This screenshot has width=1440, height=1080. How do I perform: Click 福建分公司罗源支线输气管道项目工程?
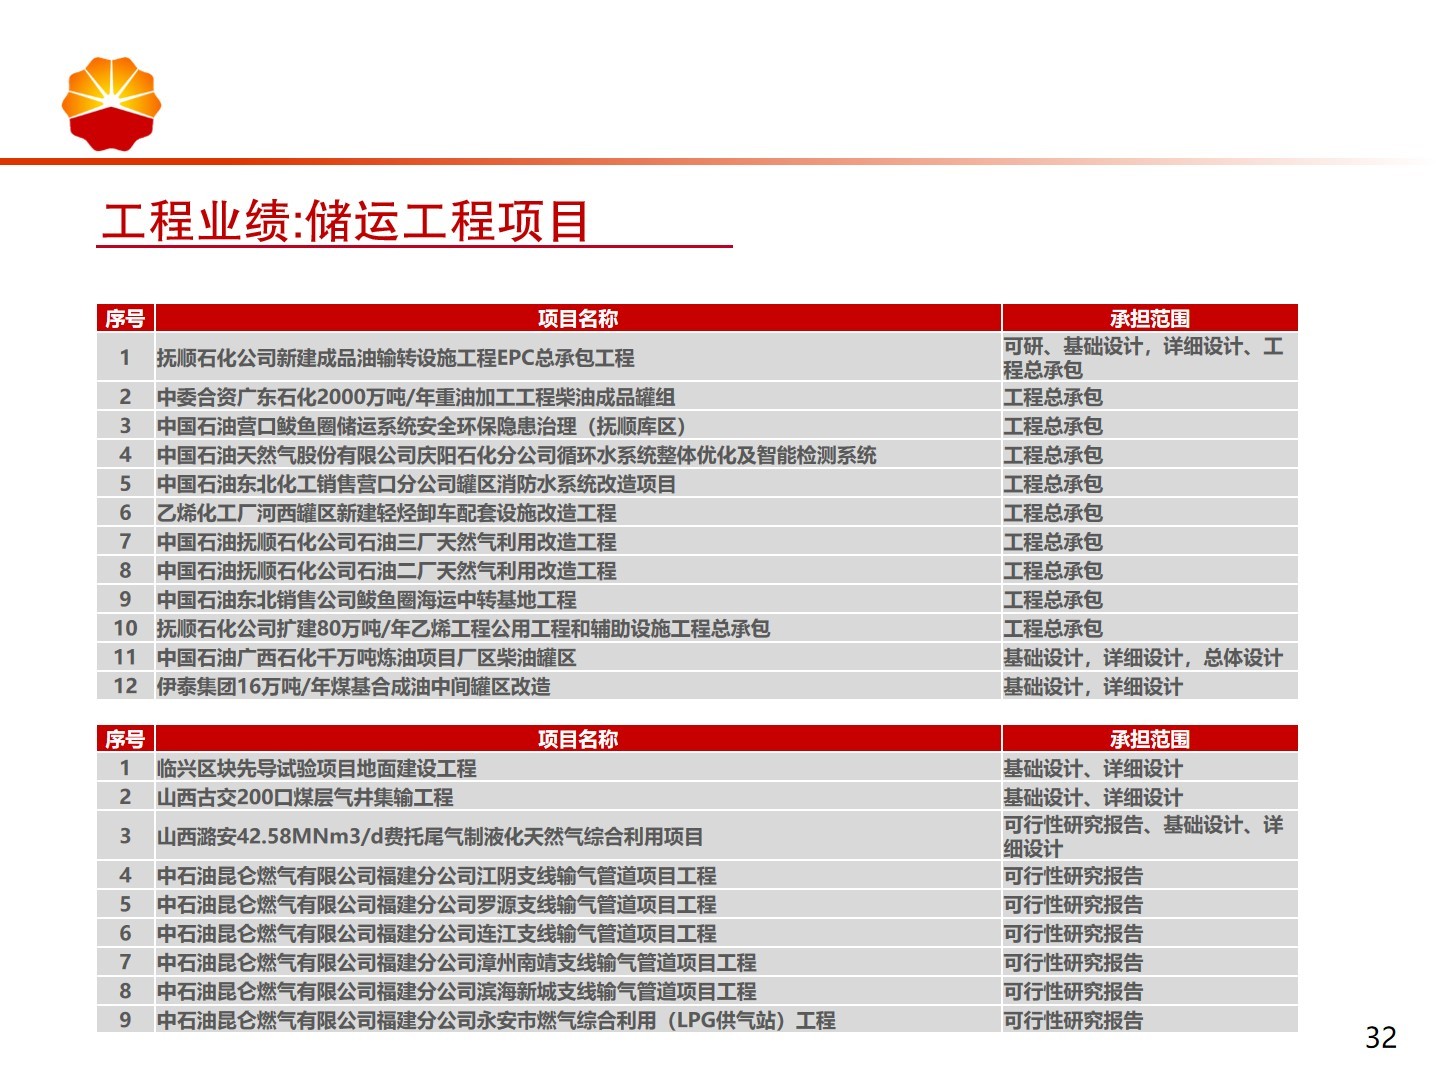click(x=436, y=905)
